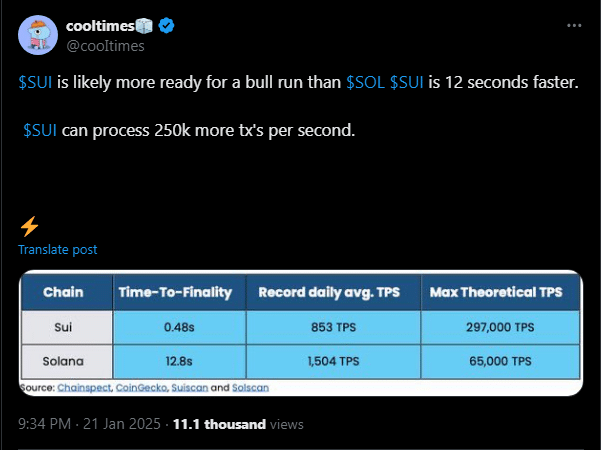
Task: Click the Solana row label in the table
Action: tap(63, 361)
